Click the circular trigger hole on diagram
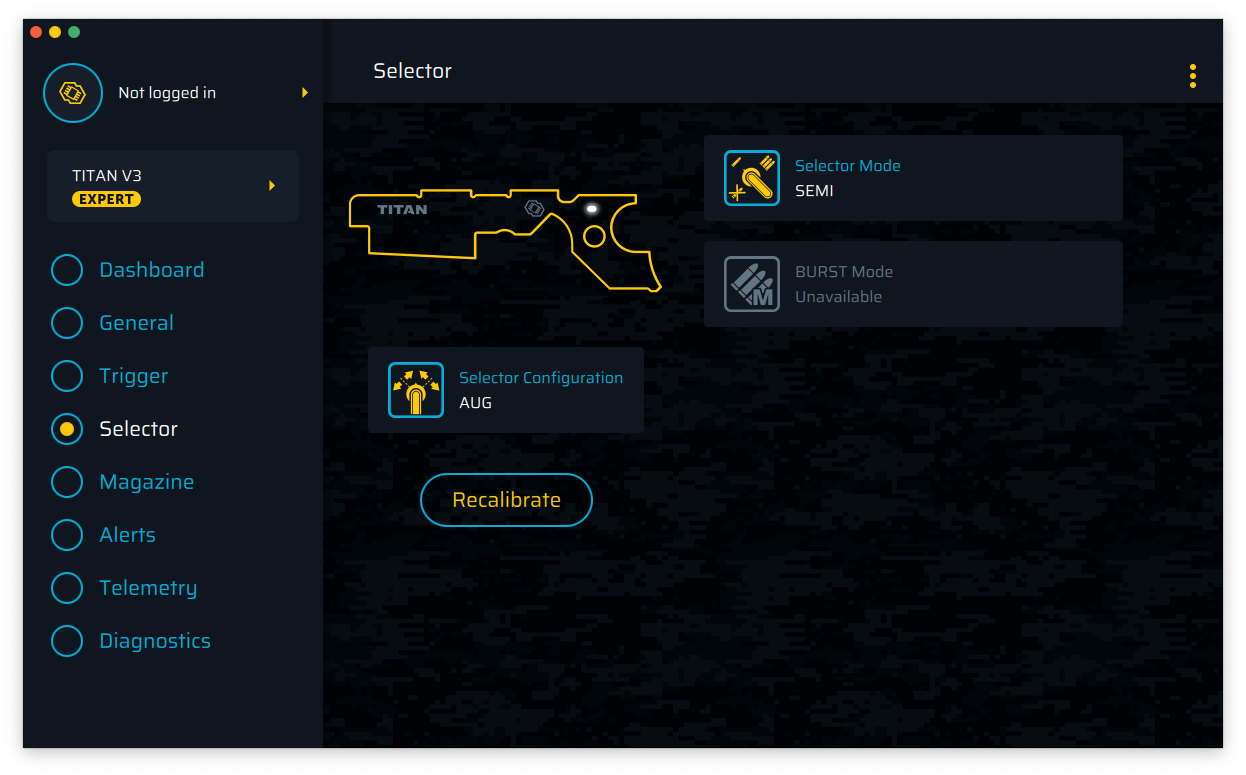The height and width of the screenshot is (775, 1246). pos(594,236)
